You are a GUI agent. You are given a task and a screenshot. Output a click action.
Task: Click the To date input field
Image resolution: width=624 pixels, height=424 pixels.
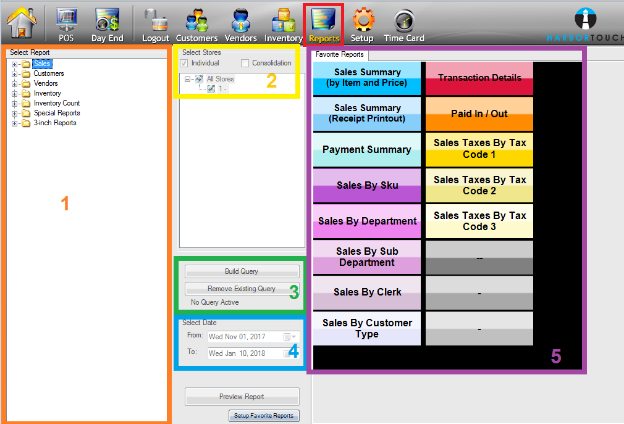click(x=245, y=353)
